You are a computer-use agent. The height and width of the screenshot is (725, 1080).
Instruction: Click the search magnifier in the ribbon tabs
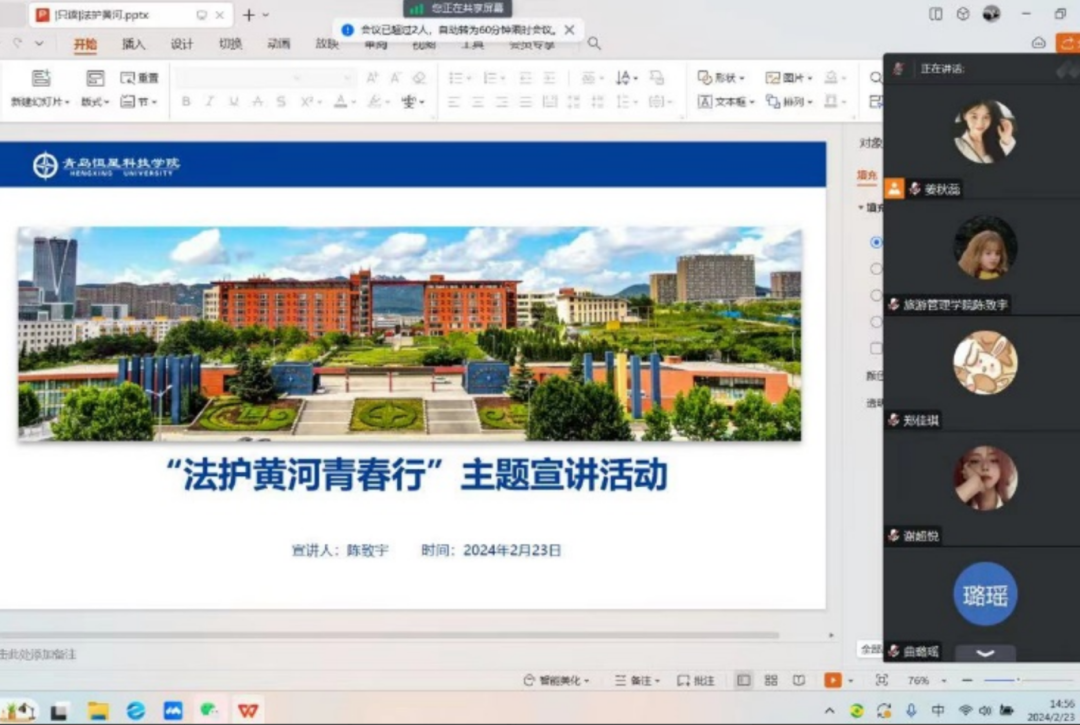(x=594, y=44)
